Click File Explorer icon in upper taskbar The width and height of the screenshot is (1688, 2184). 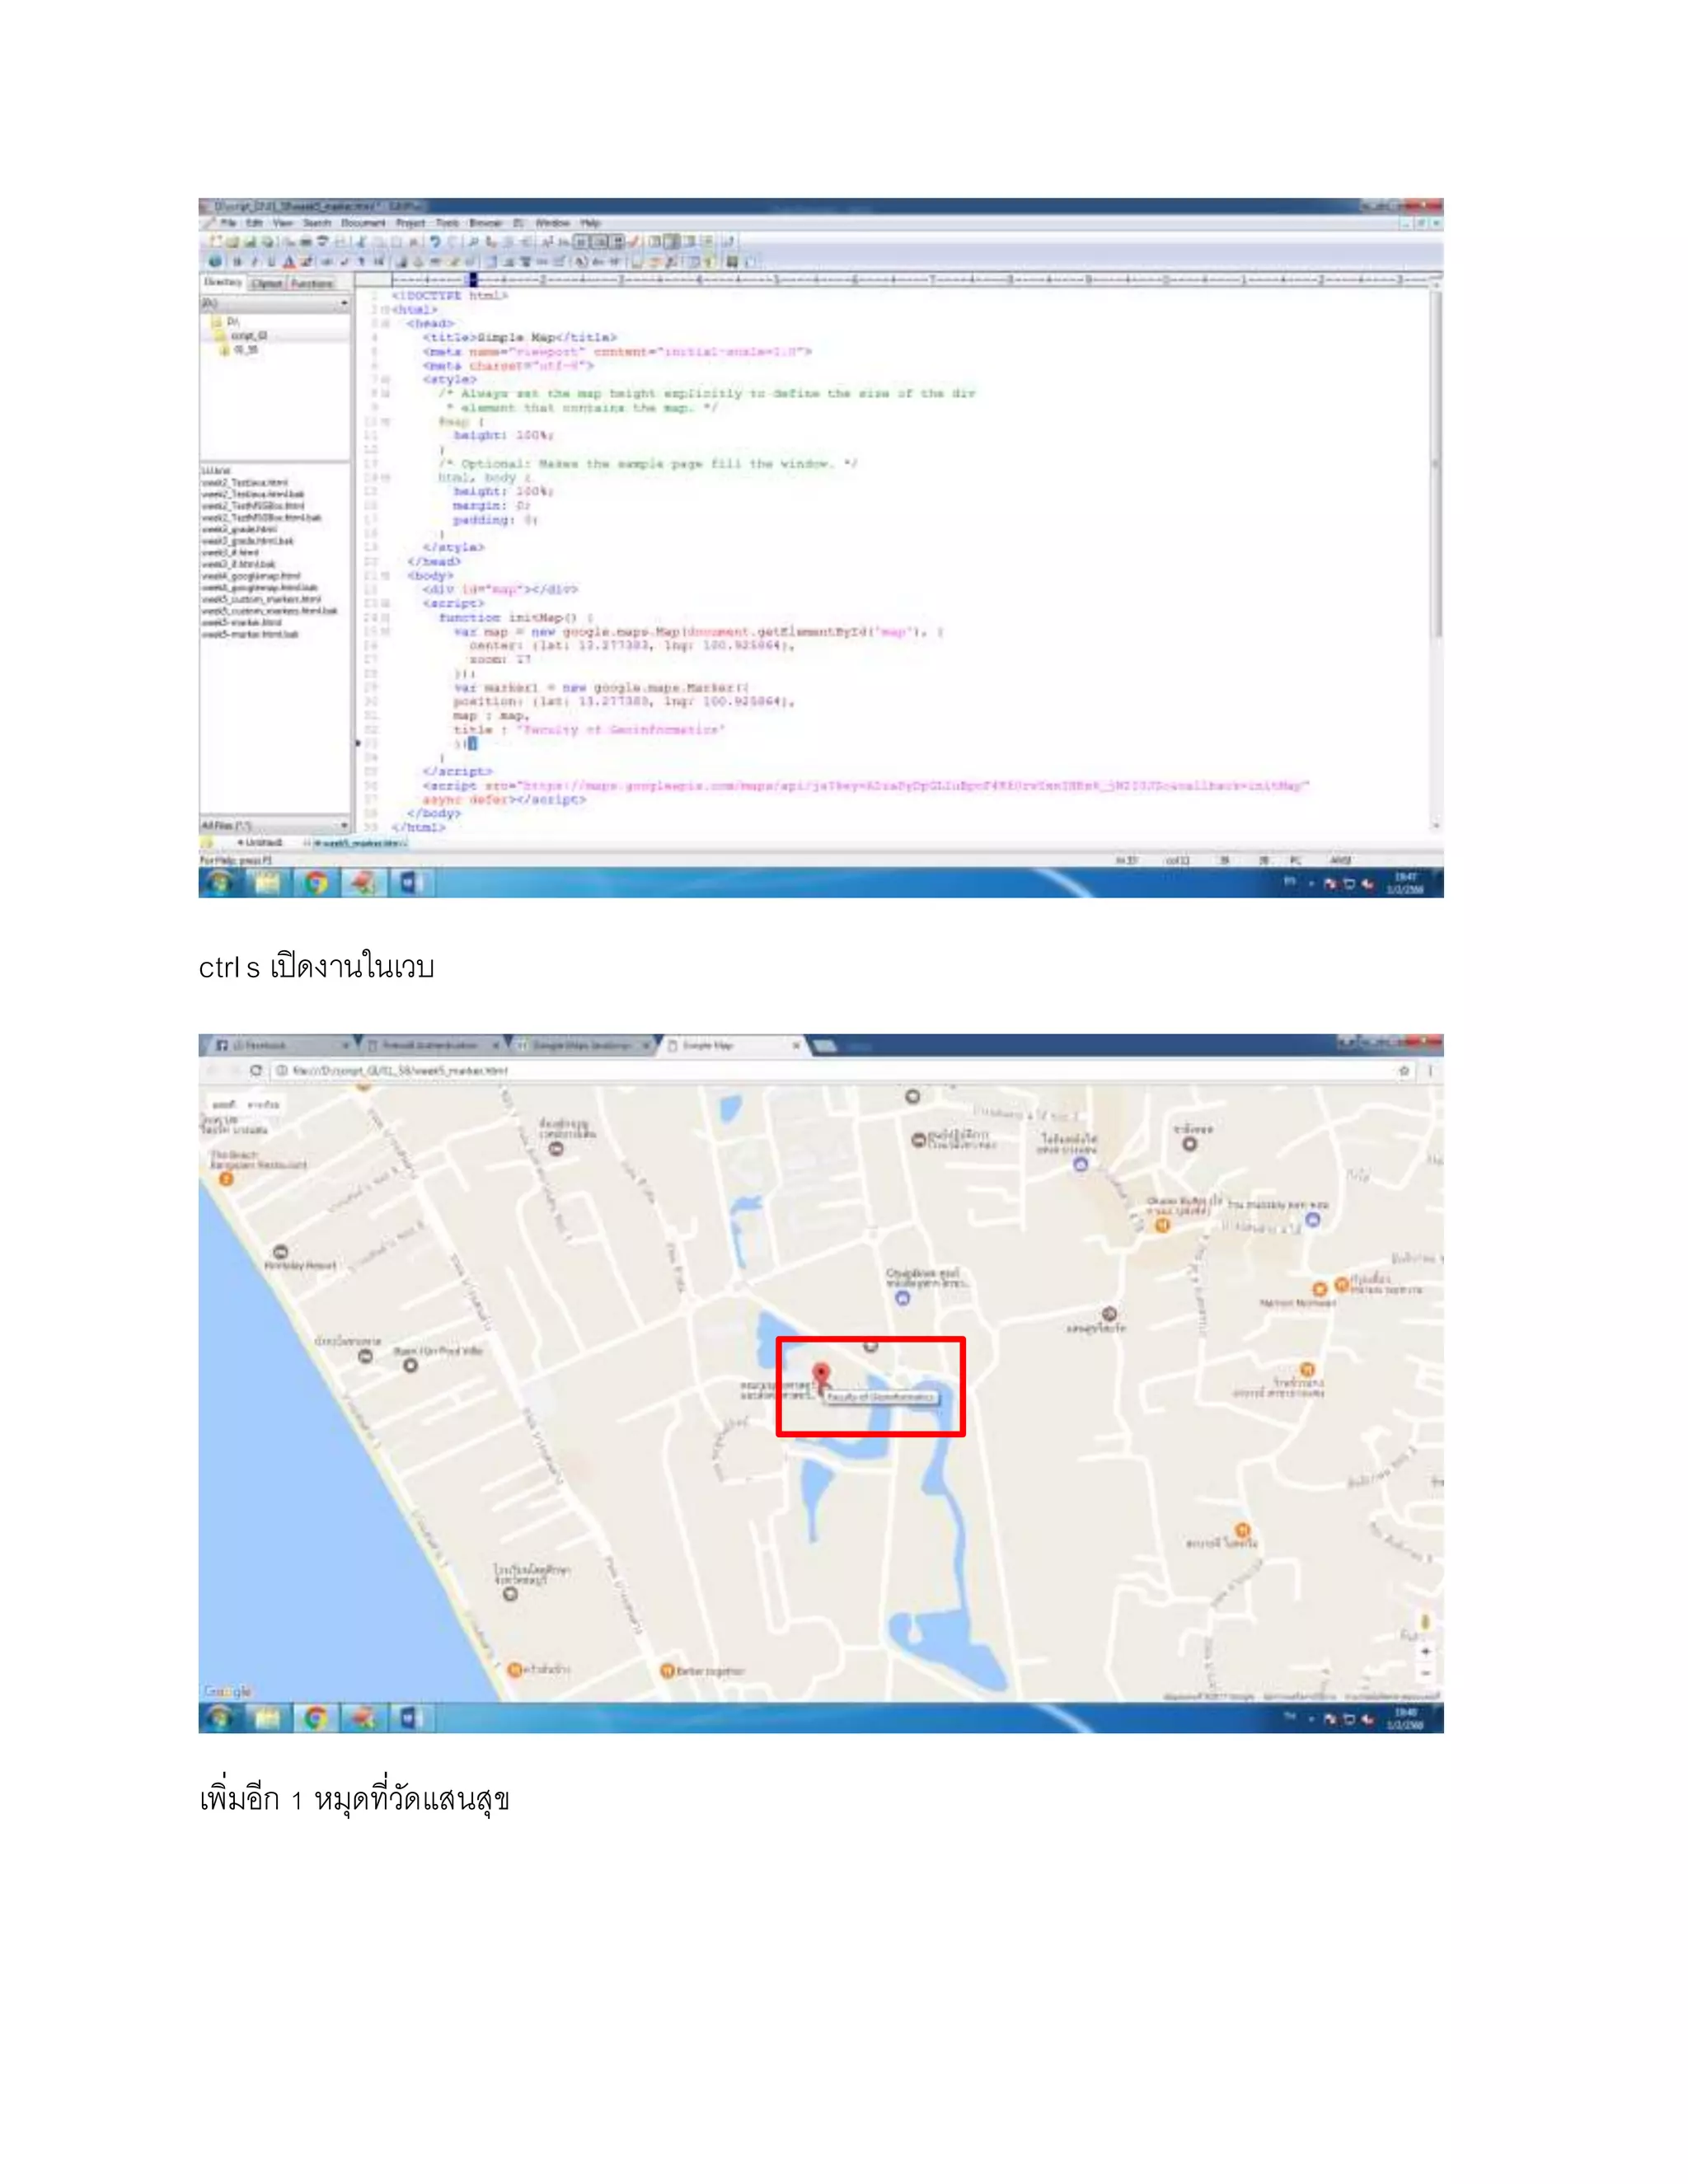(x=268, y=884)
